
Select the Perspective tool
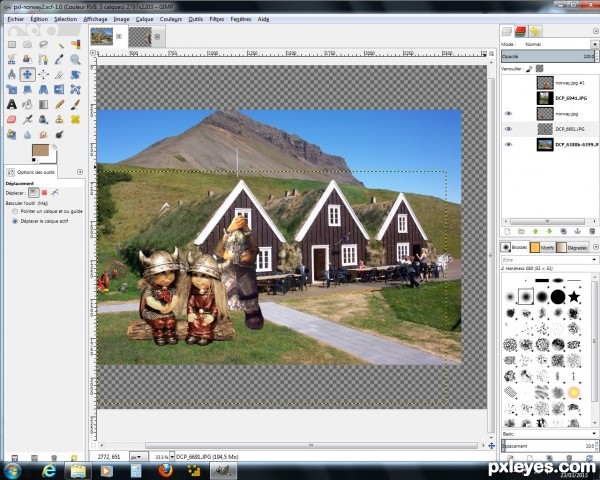pos(43,90)
